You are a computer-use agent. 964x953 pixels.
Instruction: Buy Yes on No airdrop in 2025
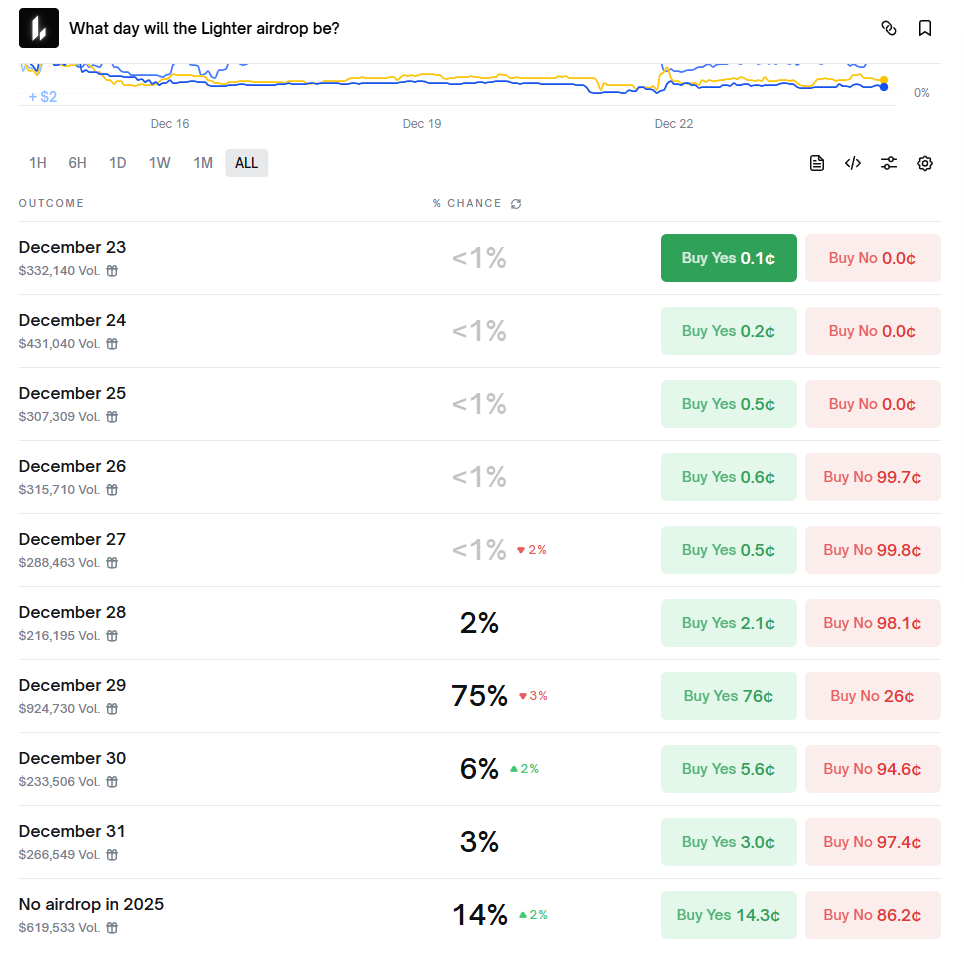click(x=728, y=914)
